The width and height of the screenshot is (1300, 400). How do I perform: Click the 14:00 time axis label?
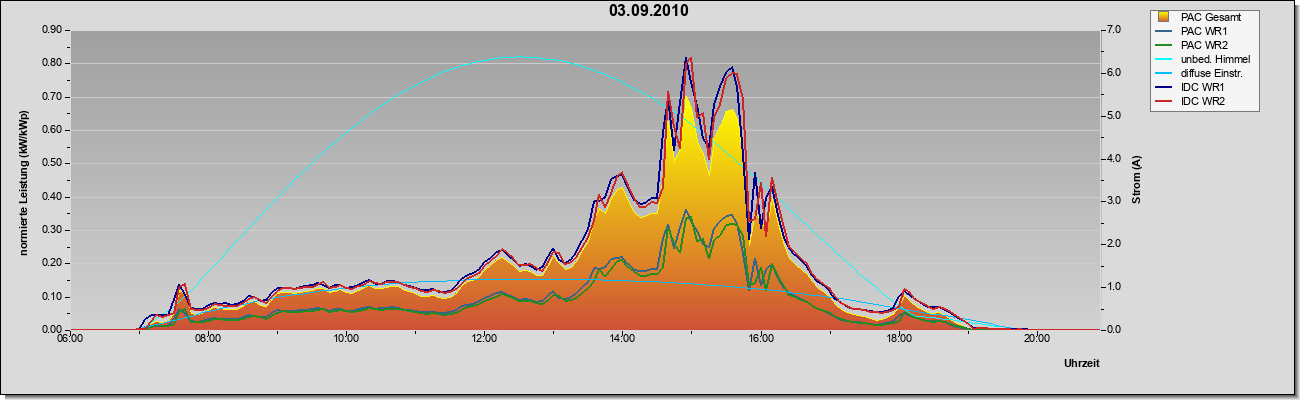point(622,338)
